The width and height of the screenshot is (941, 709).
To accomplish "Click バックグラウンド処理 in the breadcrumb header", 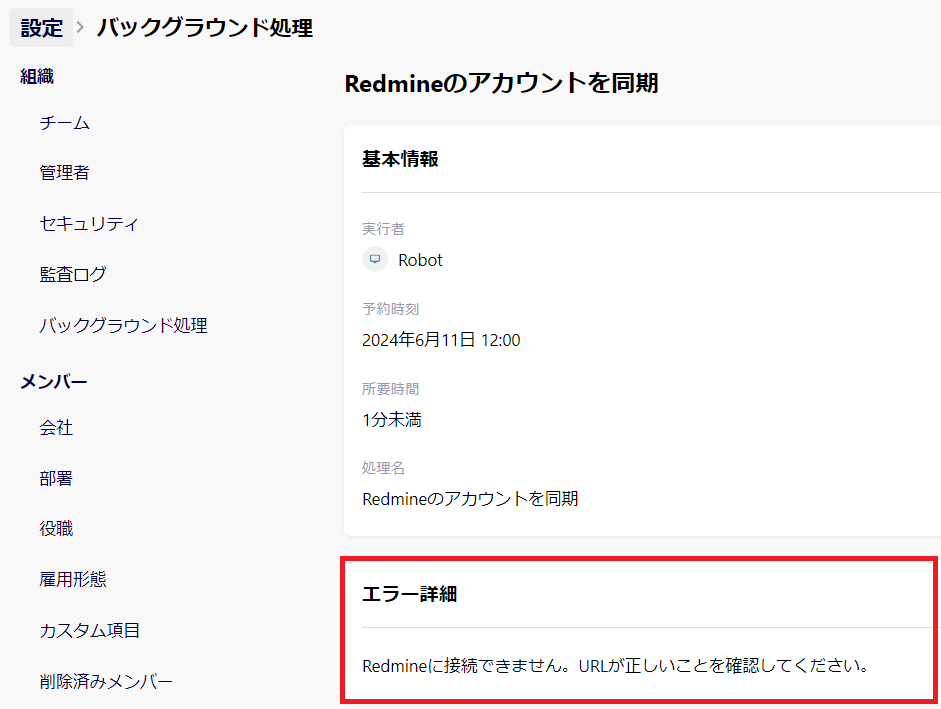I will coord(204,28).
